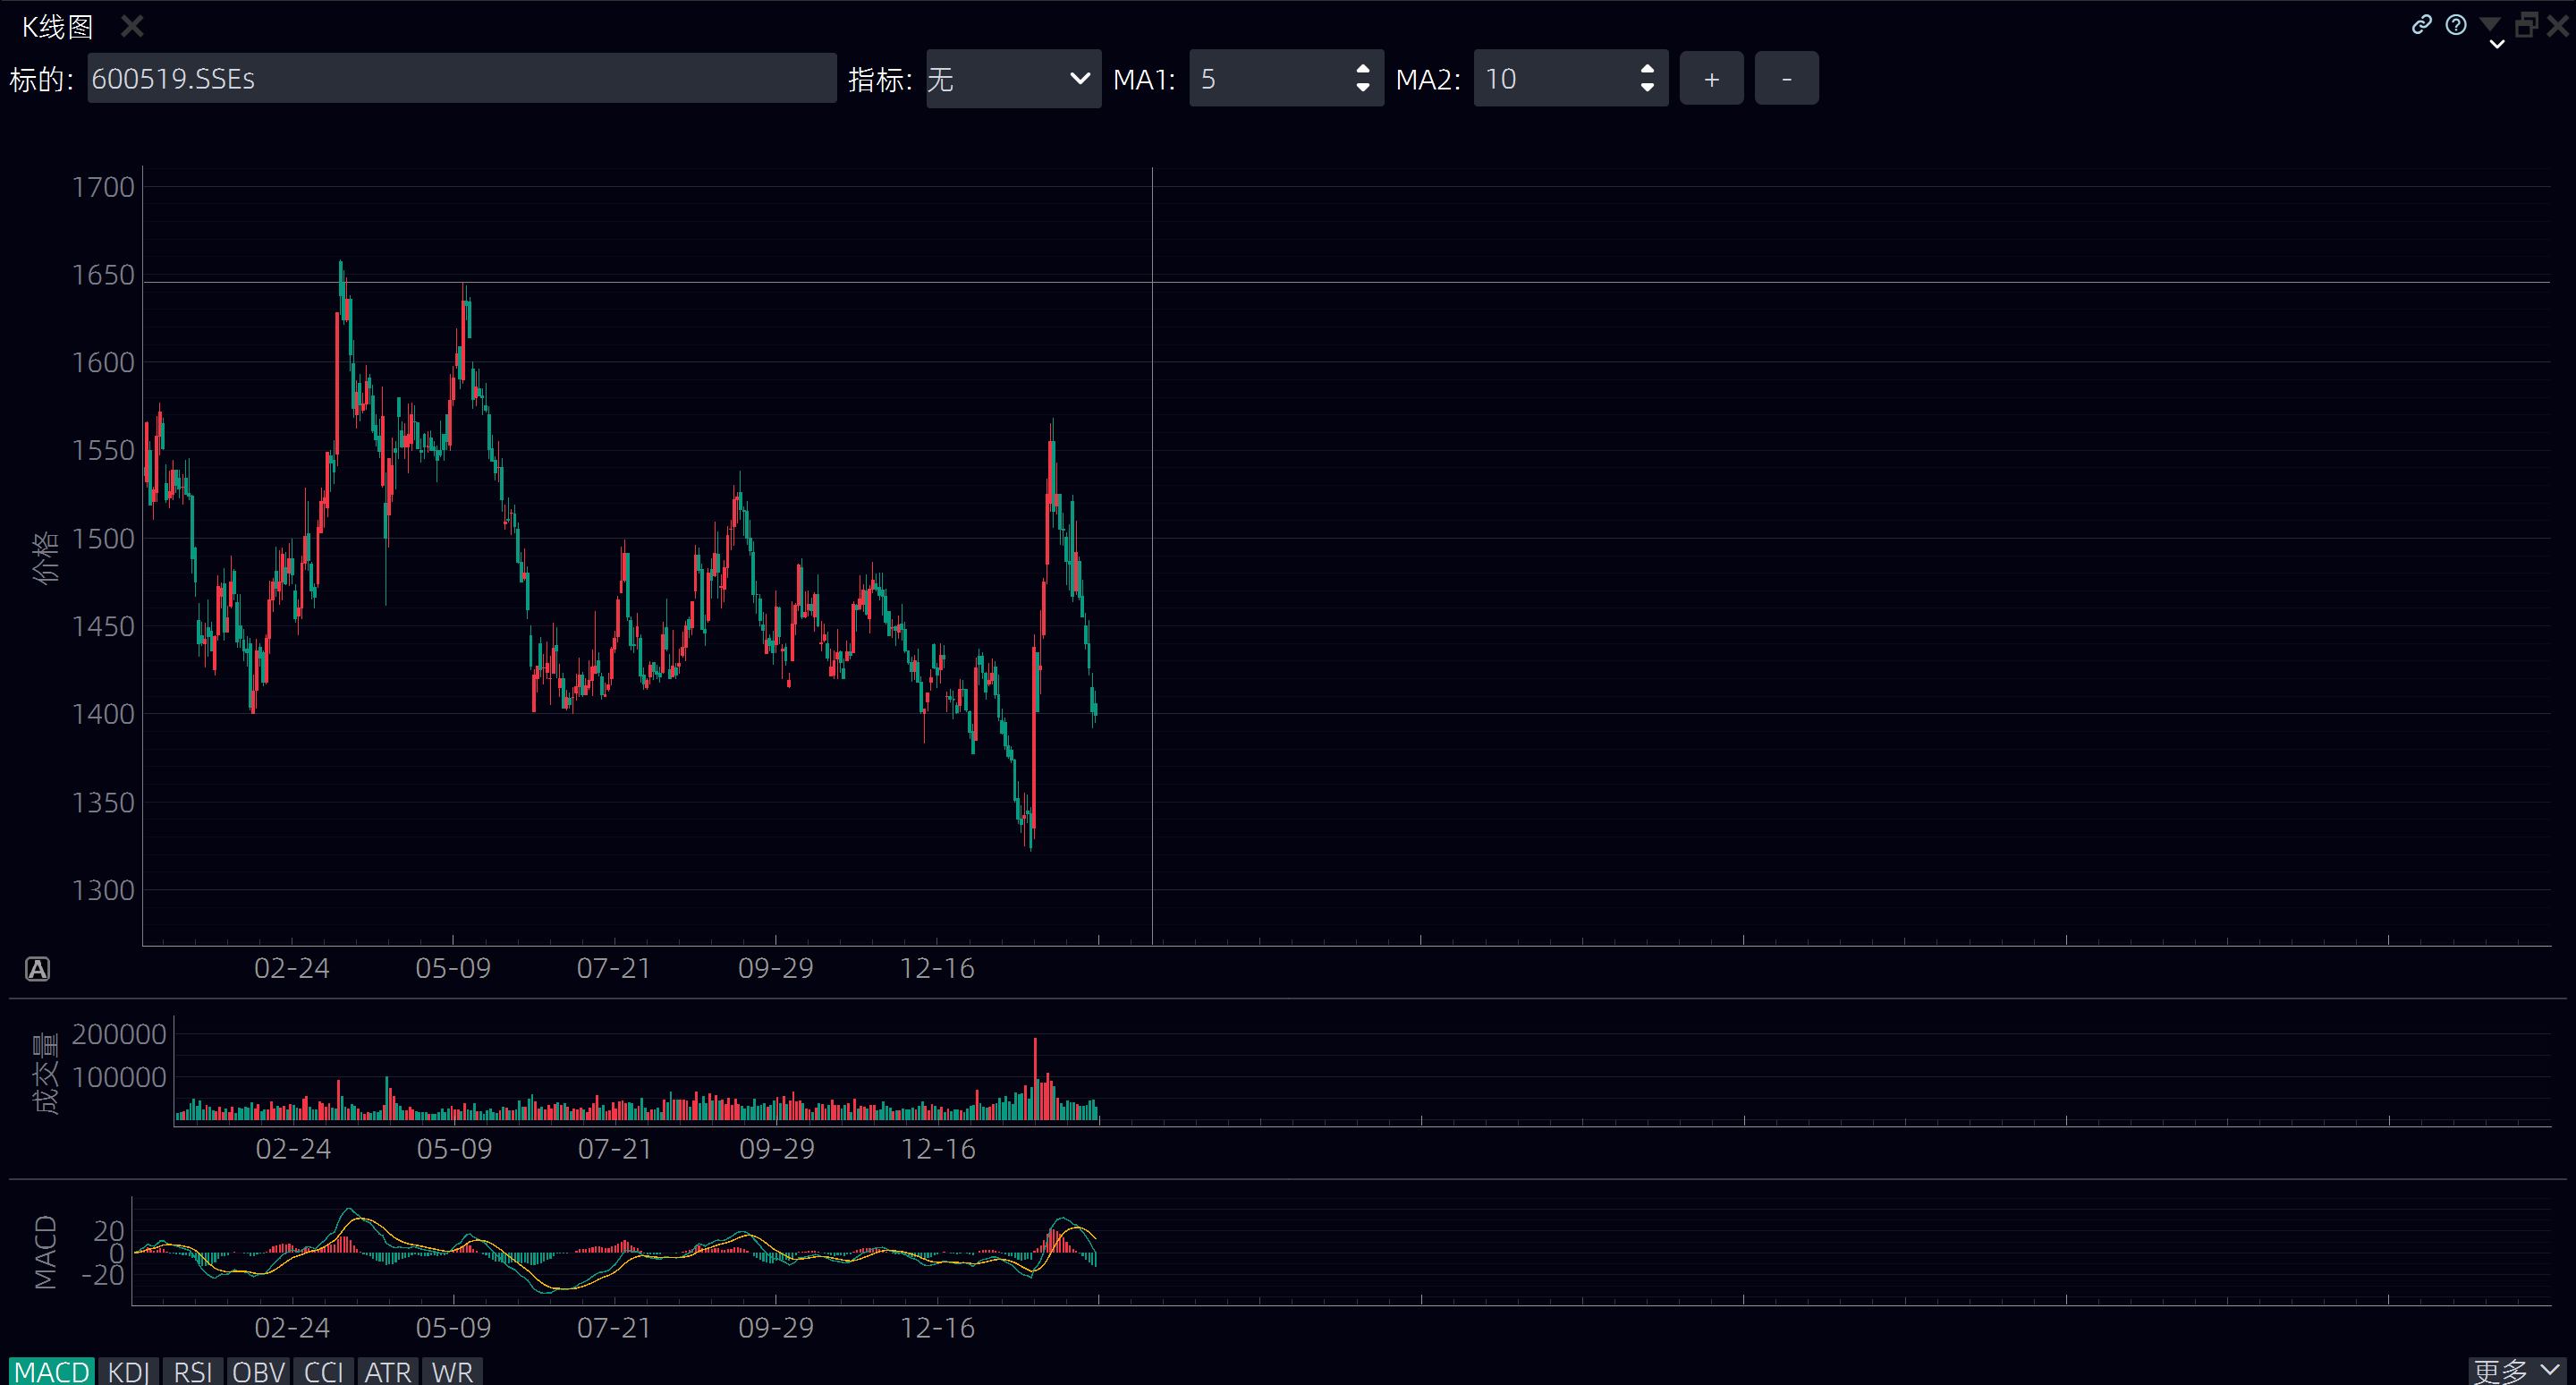Screen dimensions: 2576x1385
Task: Click the detach window icon
Action: pyautogui.click(x=2526, y=25)
